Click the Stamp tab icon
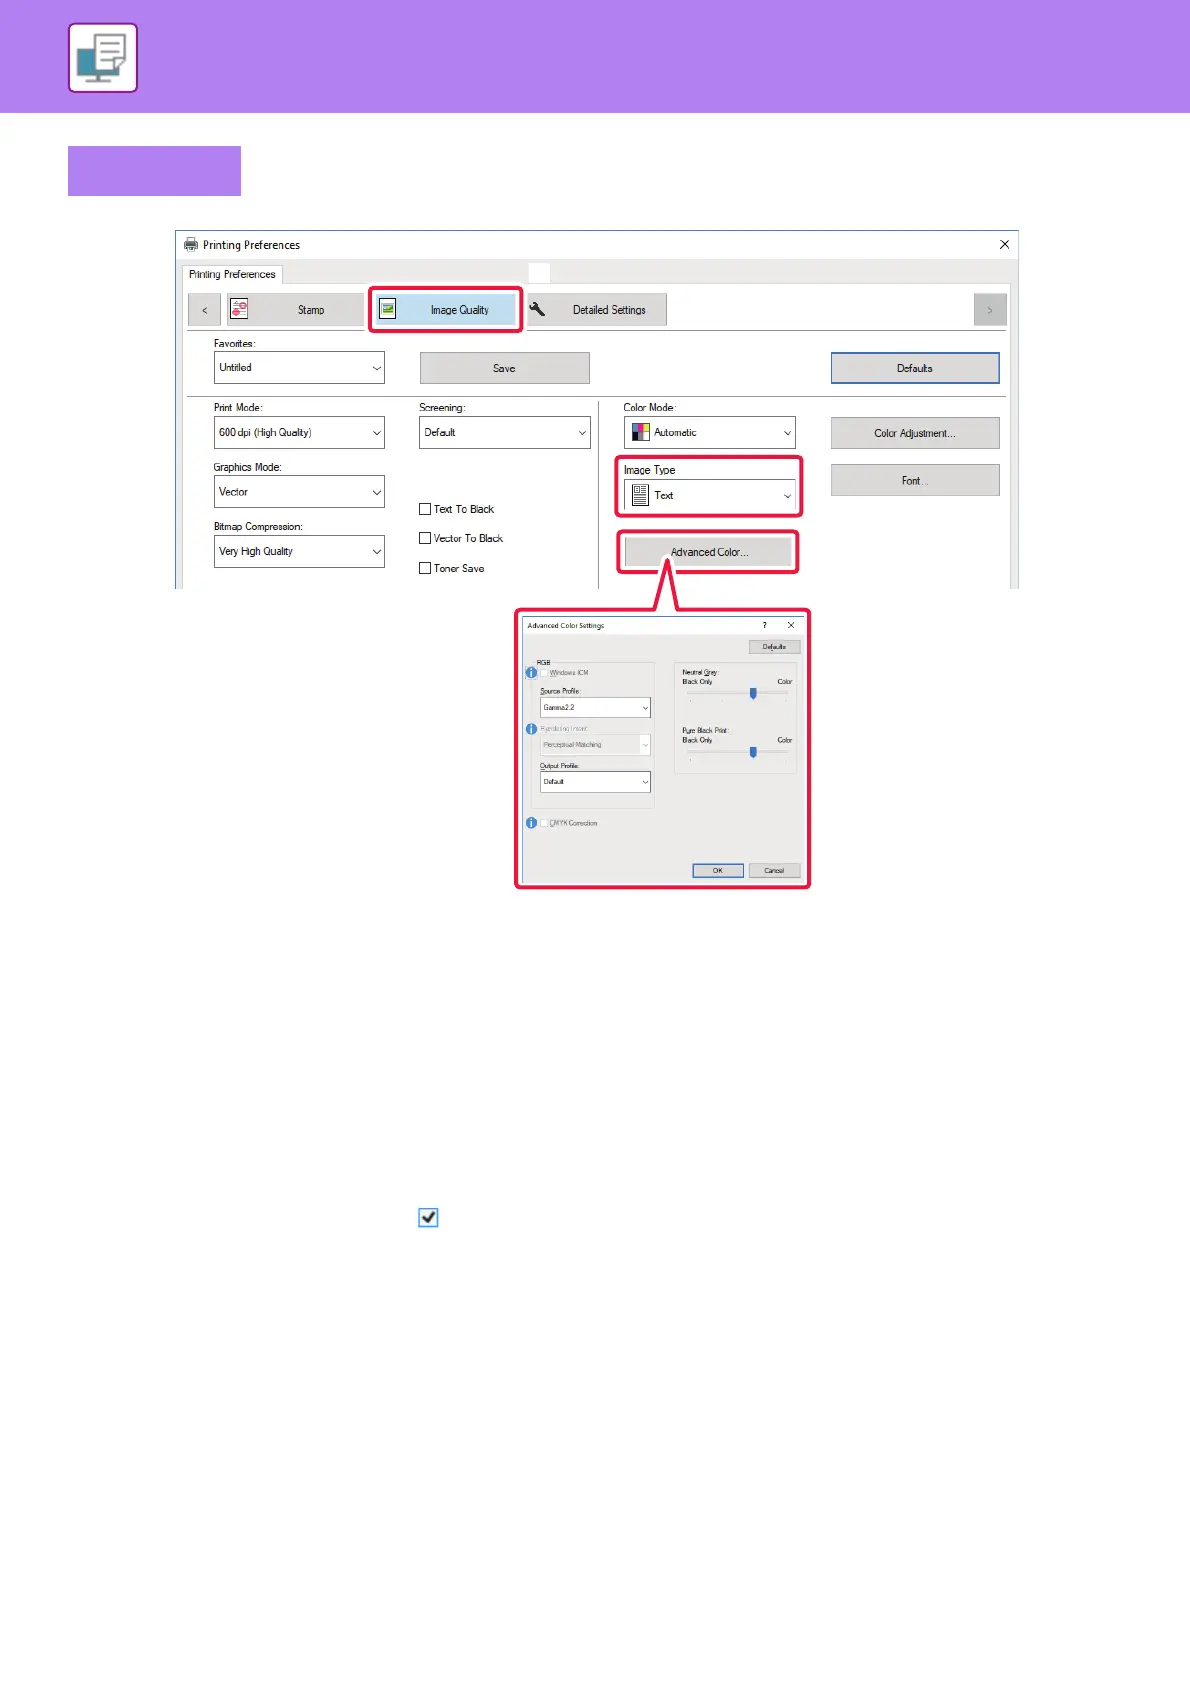This screenshot has height=1684, width=1190. (239, 310)
